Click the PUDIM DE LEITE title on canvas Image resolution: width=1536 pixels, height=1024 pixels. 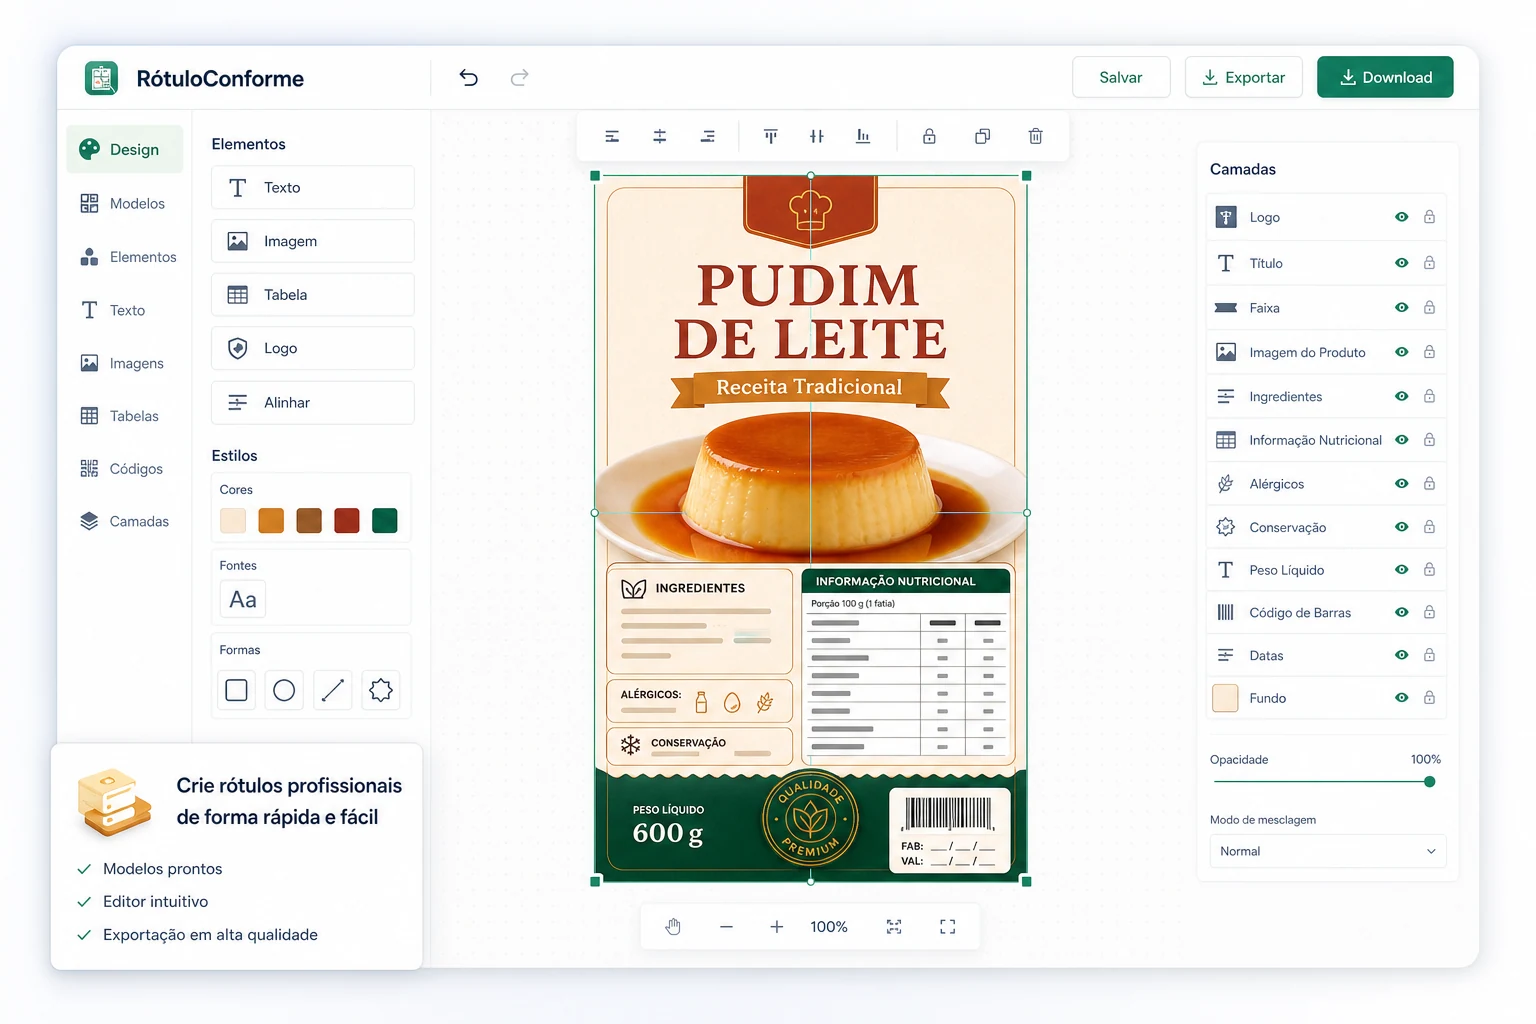(x=810, y=312)
